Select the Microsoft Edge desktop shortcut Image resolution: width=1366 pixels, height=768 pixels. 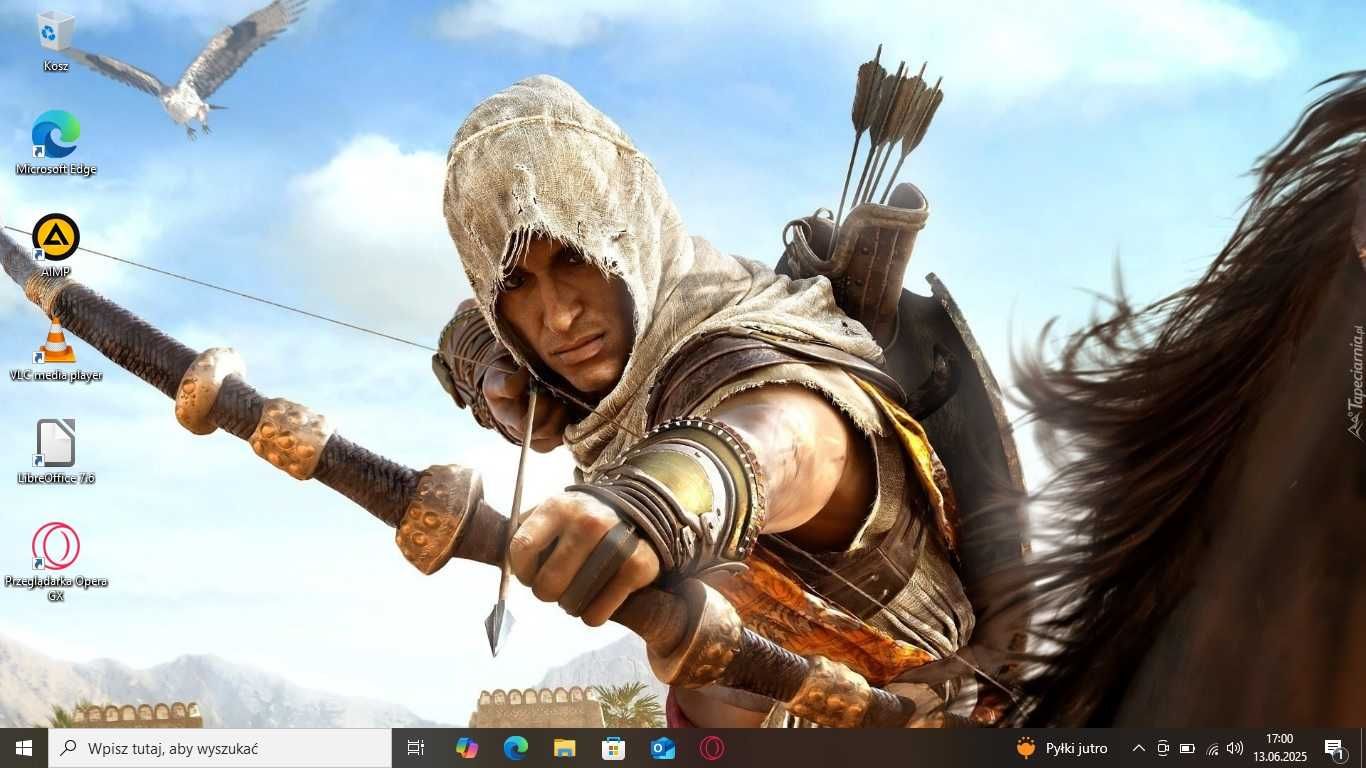click(56, 143)
